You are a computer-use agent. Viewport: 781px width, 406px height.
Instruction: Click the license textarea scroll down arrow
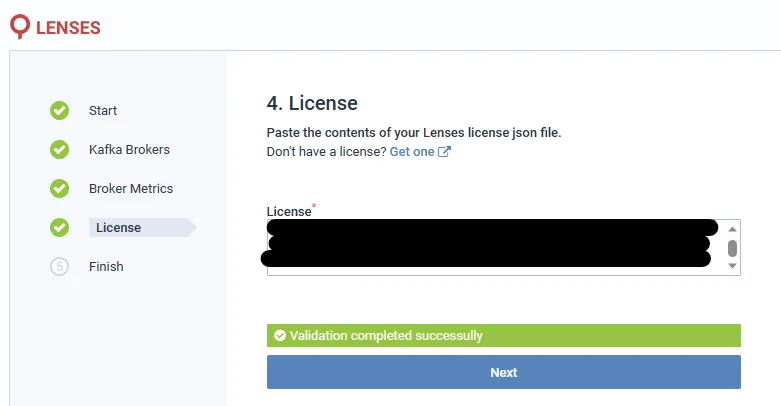coord(732,266)
